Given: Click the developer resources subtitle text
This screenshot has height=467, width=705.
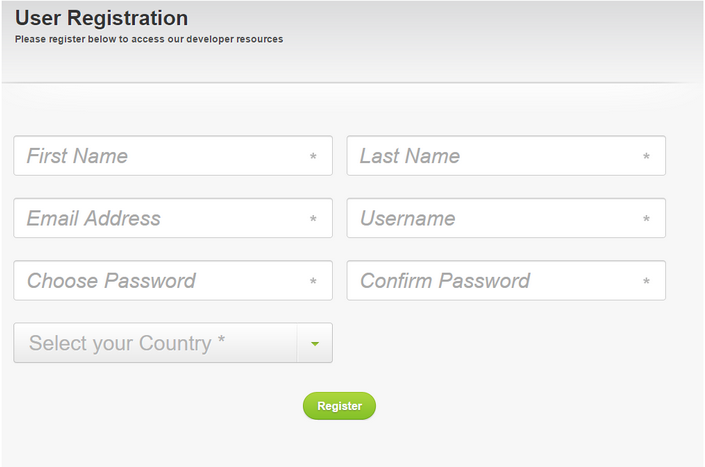Looking at the screenshot, I should (149, 39).
